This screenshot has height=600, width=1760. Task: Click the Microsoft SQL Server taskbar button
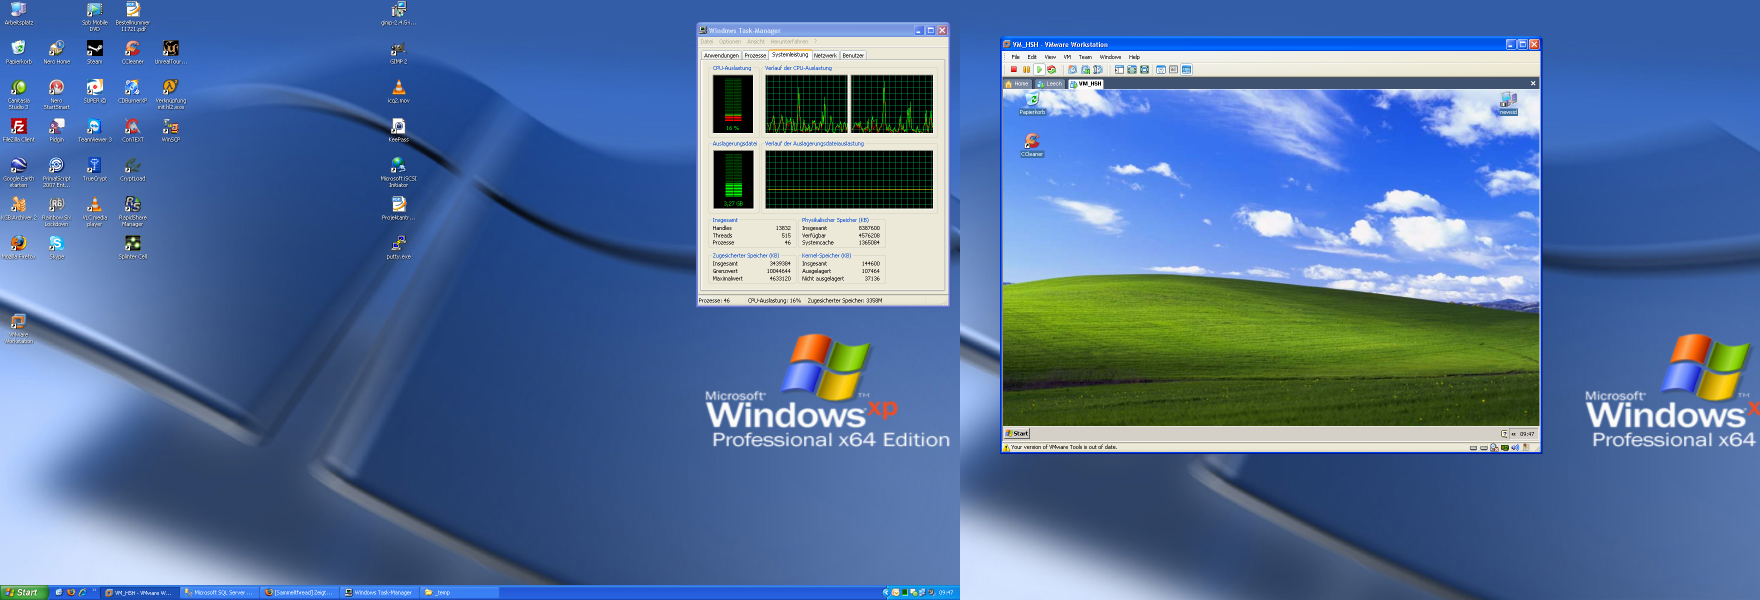219,592
